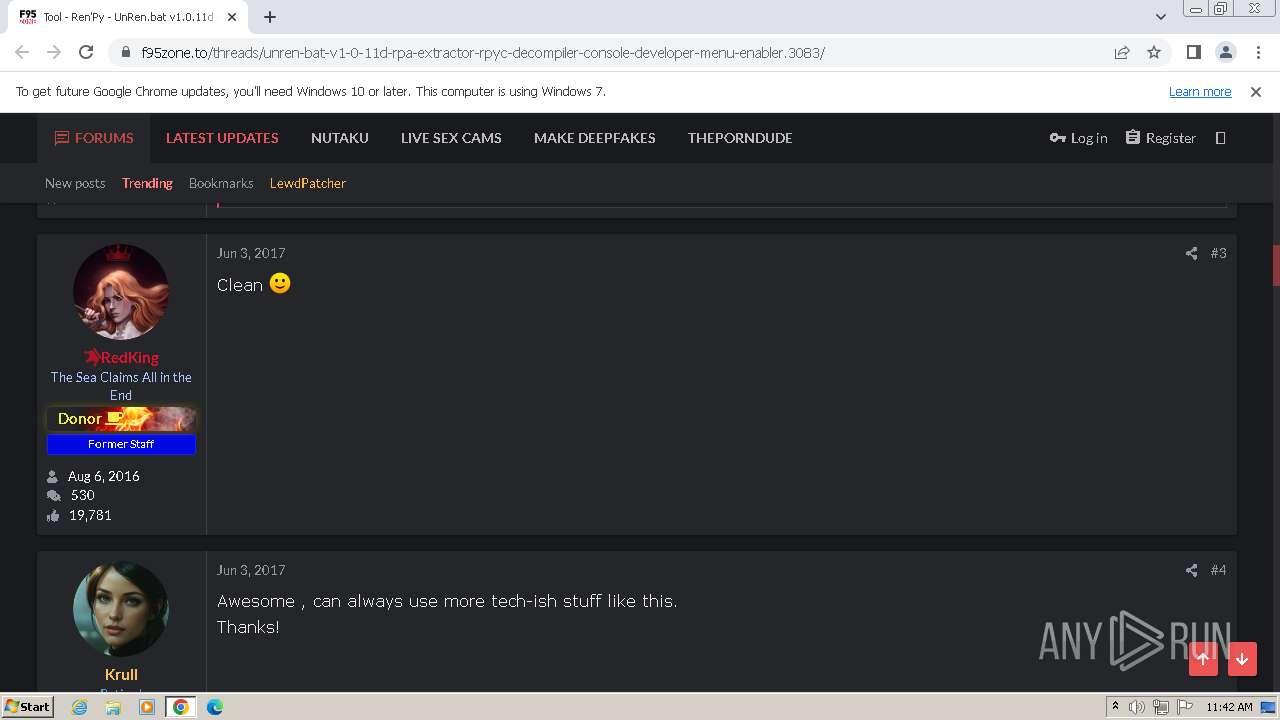Open the sidebar toggle icon next to Register
The width and height of the screenshot is (1280, 720).
click(1220, 138)
